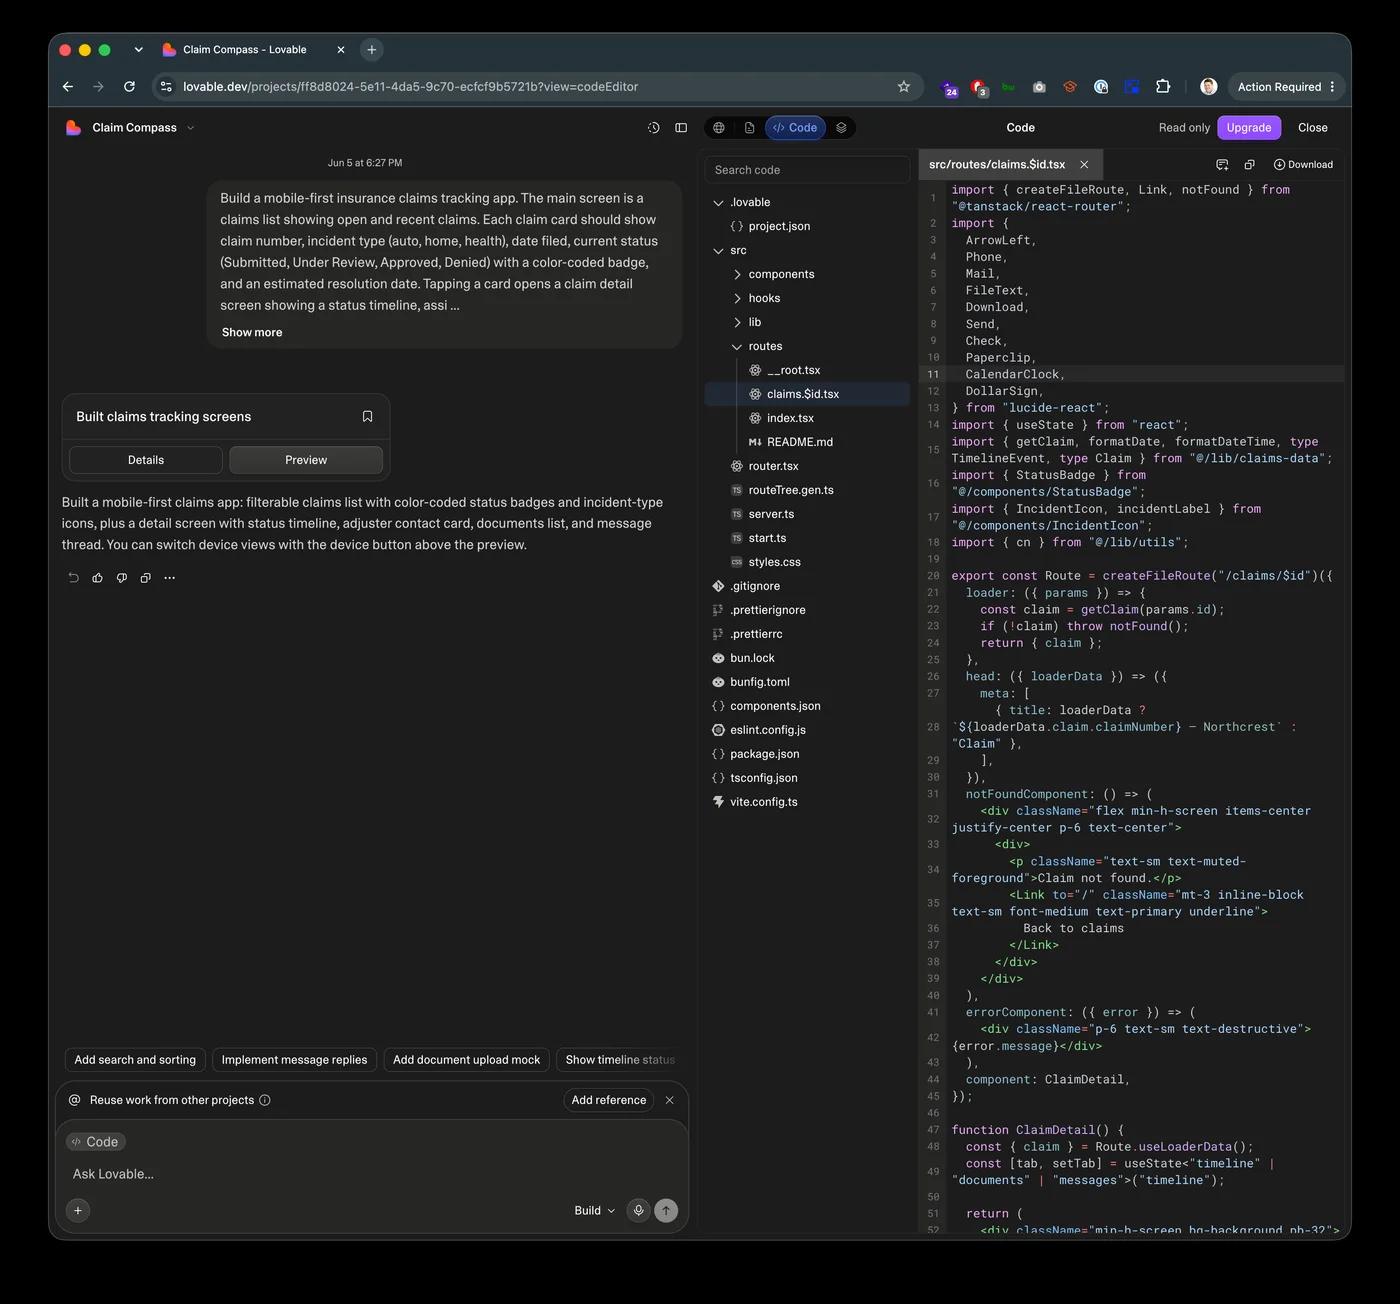The height and width of the screenshot is (1304, 1400).
Task: Copy the response message
Action: [x=145, y=578]
